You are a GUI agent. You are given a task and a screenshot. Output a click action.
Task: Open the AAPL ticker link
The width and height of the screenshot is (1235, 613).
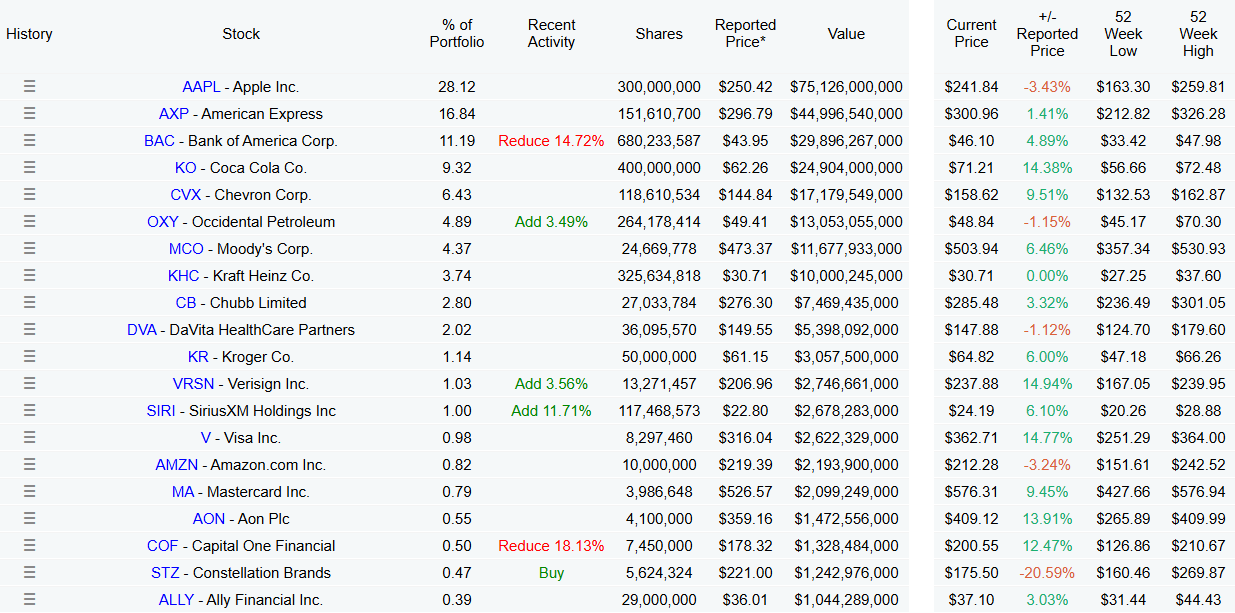click(201, 87)
